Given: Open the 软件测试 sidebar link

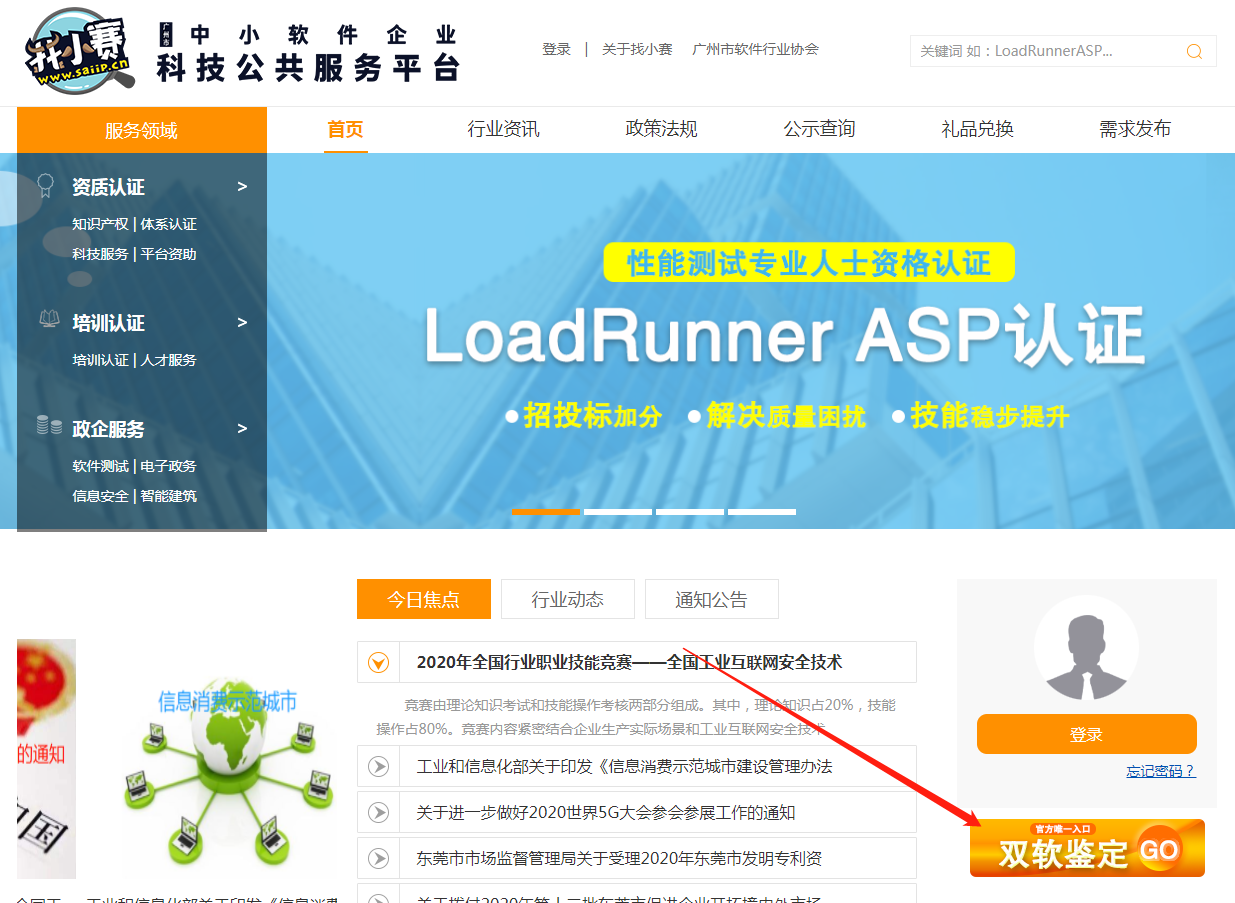Looking at the screenshot, I should coord(100,466).
